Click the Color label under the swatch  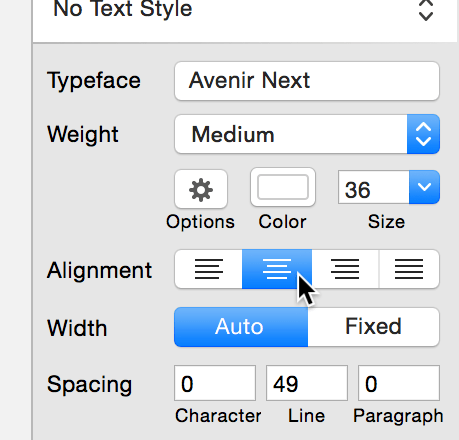(x=282, y=222)
